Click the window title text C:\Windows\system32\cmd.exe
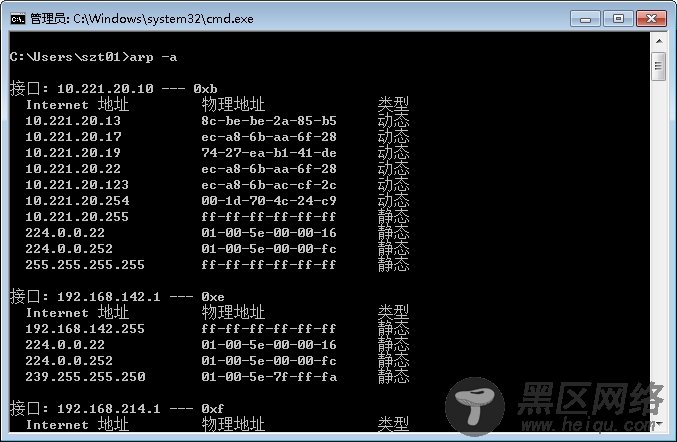Image resolution: width=677 pixels, height=442 pixels. (x=163, y=19)
